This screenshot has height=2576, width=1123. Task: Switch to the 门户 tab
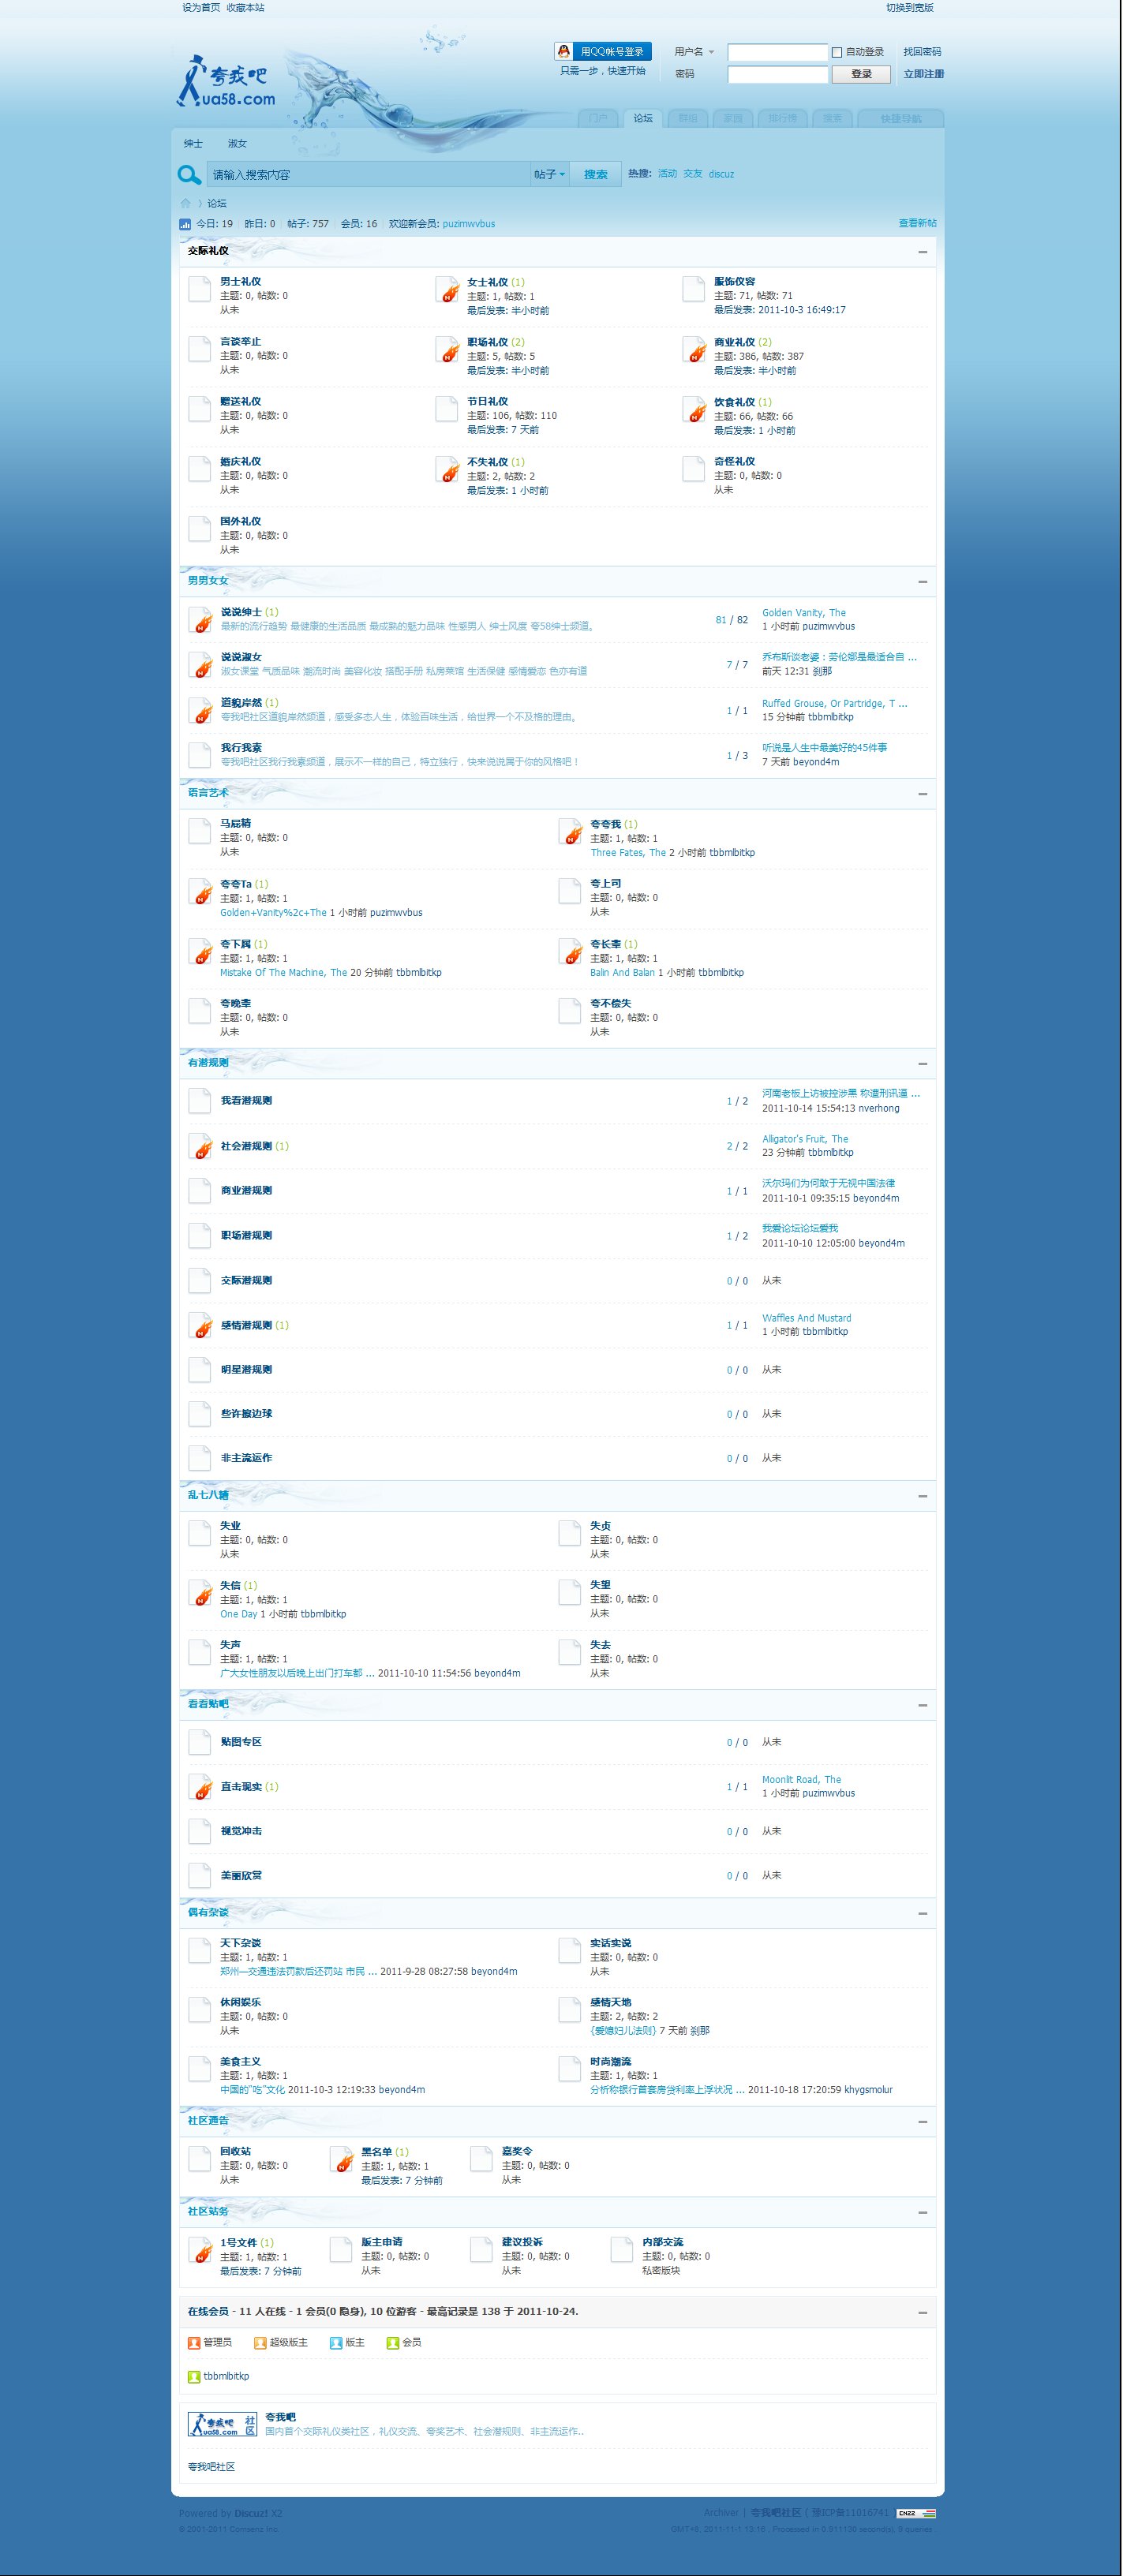click(598, 118)
